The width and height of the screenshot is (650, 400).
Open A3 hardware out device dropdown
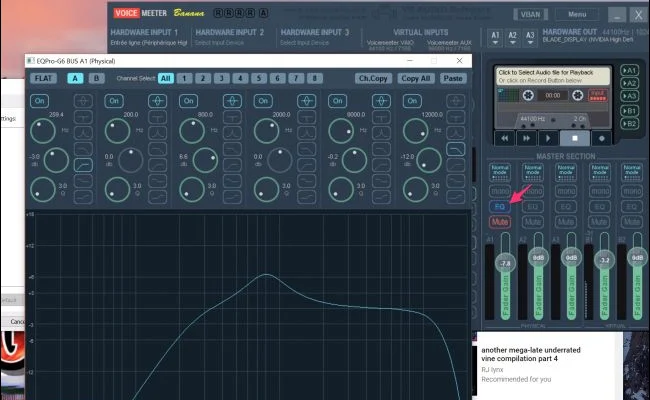coord(530,38)
